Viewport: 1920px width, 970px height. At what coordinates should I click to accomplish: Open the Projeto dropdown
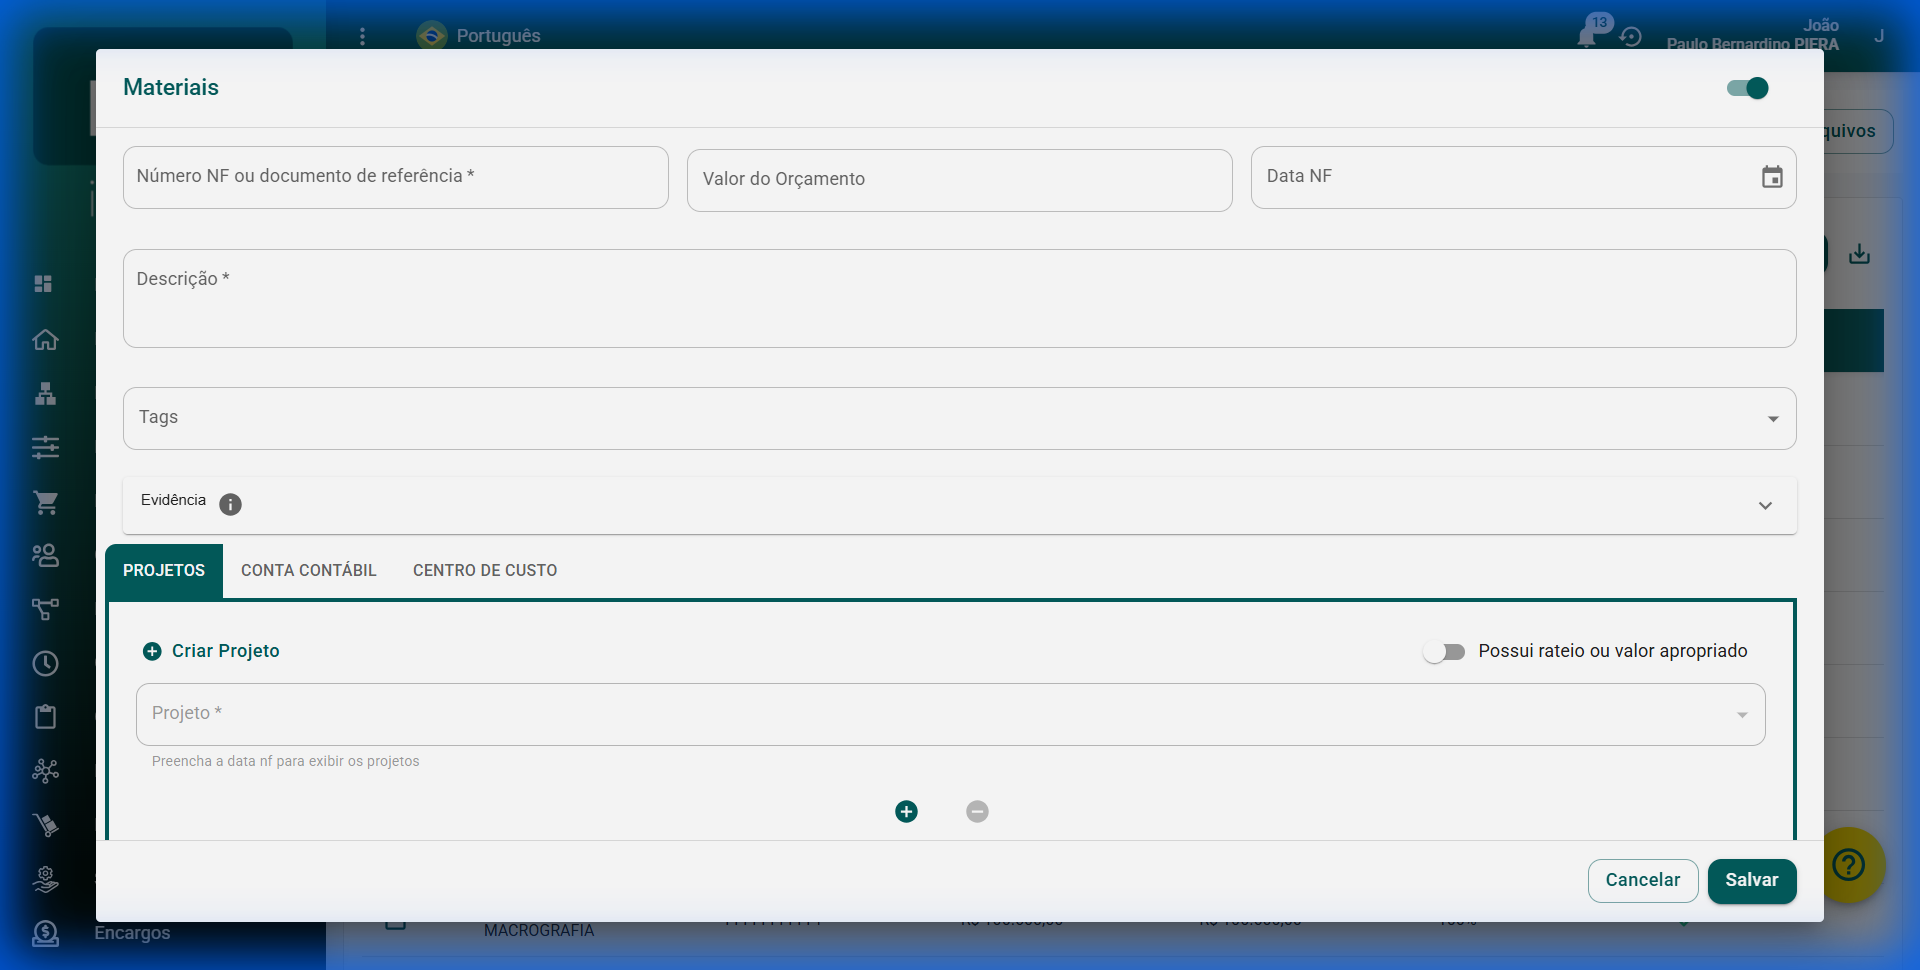(x=1741, y=715)
